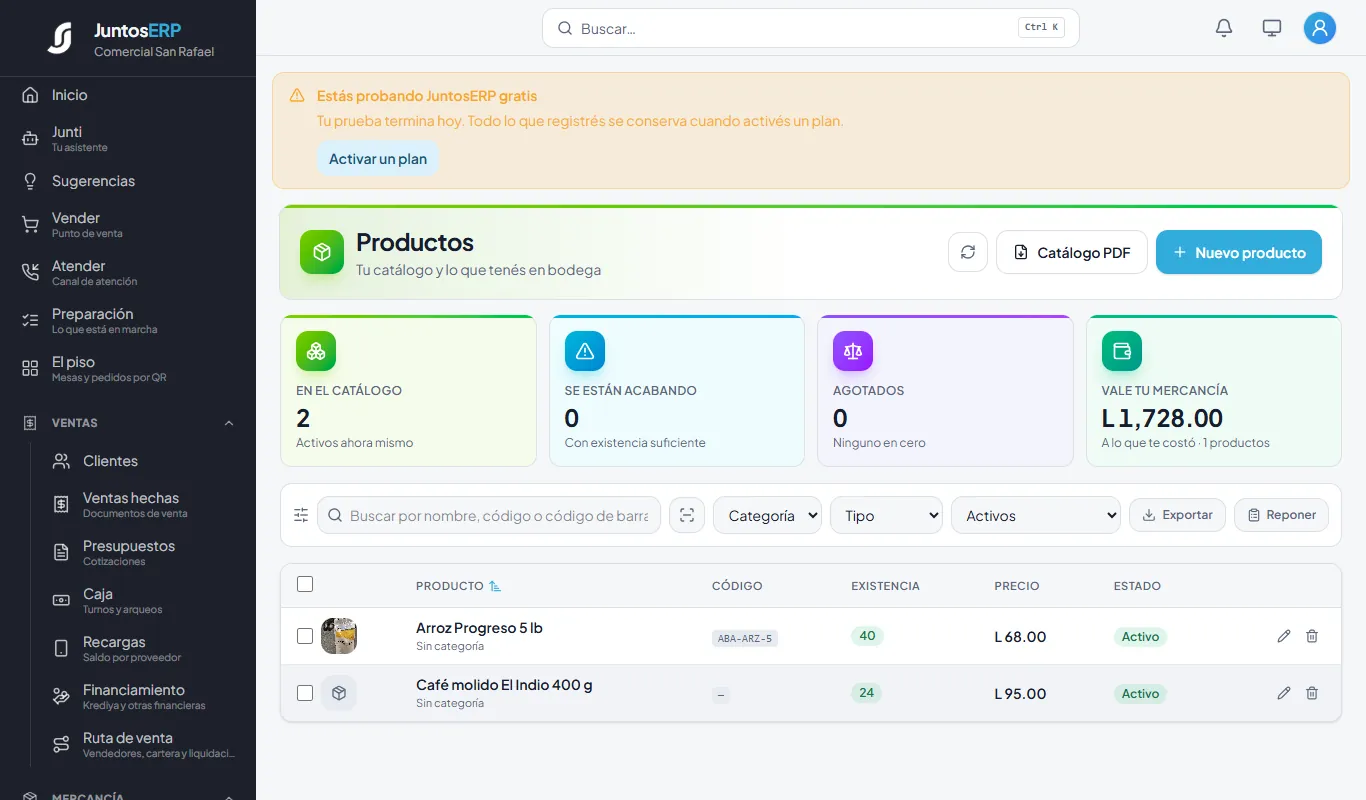Image resolution: width=1366 pixels, height=800 pixels.
Task: Click the Arroz Progreso product thumbnail
Action: pyautogui.click(x=339, y=636)
